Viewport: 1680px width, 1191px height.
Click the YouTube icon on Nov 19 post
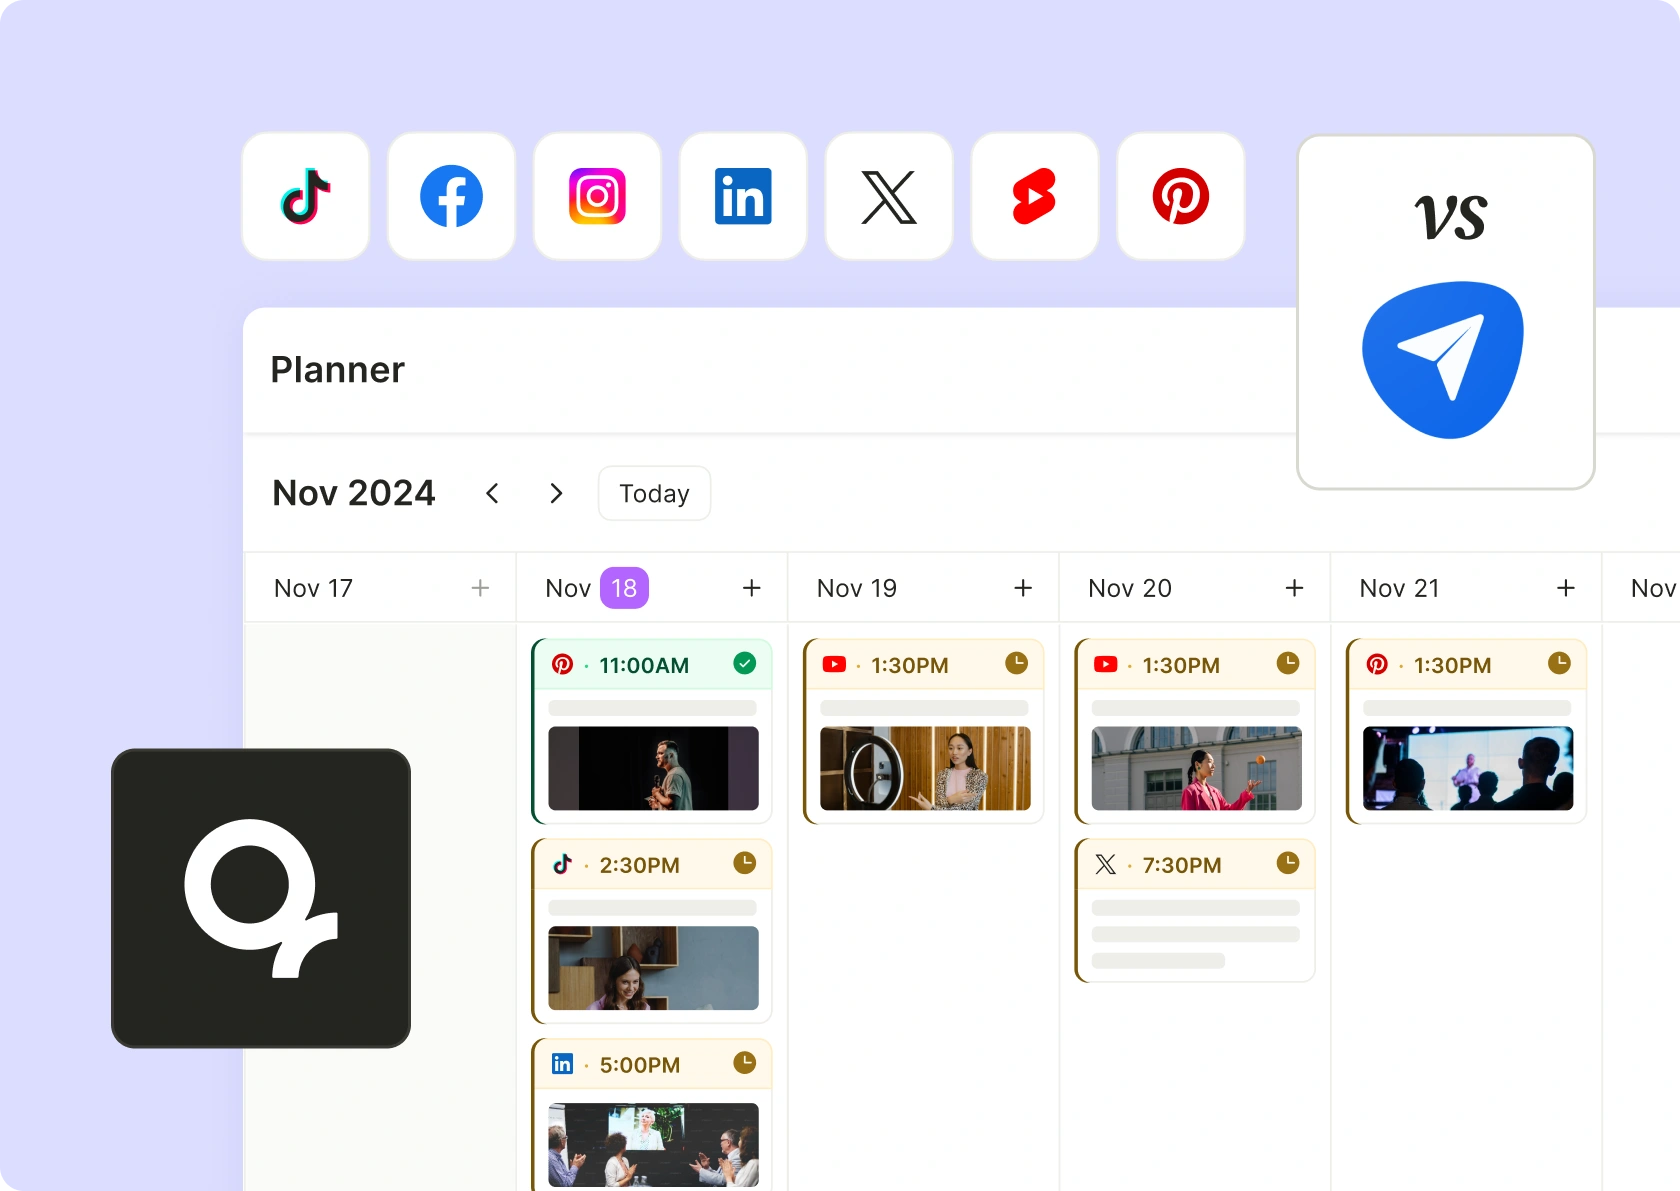pos(834,664)
